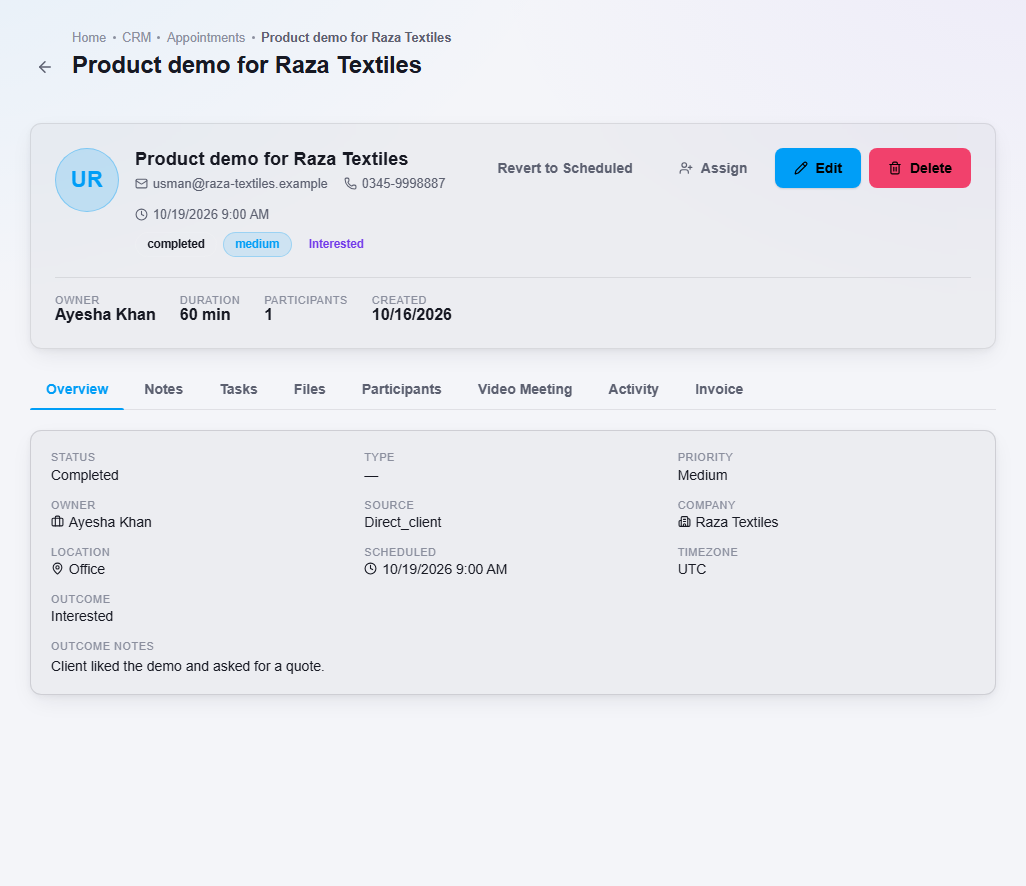Delete the appointment
The height and width of the screenshot is (886, 1026).
[920, 168]
